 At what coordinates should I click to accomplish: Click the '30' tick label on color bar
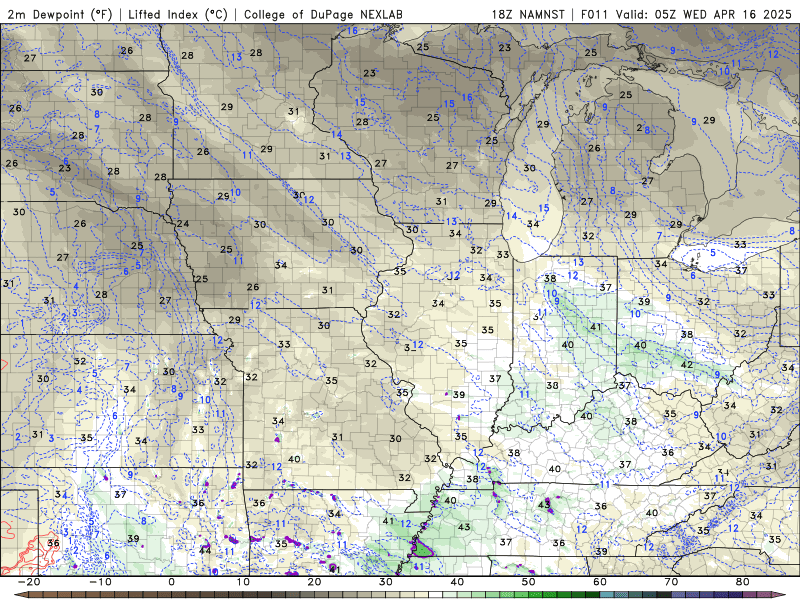pyautogui.click(x=386, y=582)
